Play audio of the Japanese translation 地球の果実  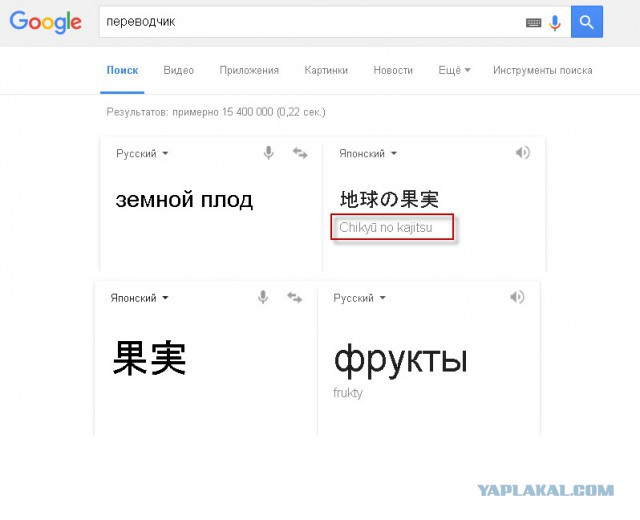522,153
